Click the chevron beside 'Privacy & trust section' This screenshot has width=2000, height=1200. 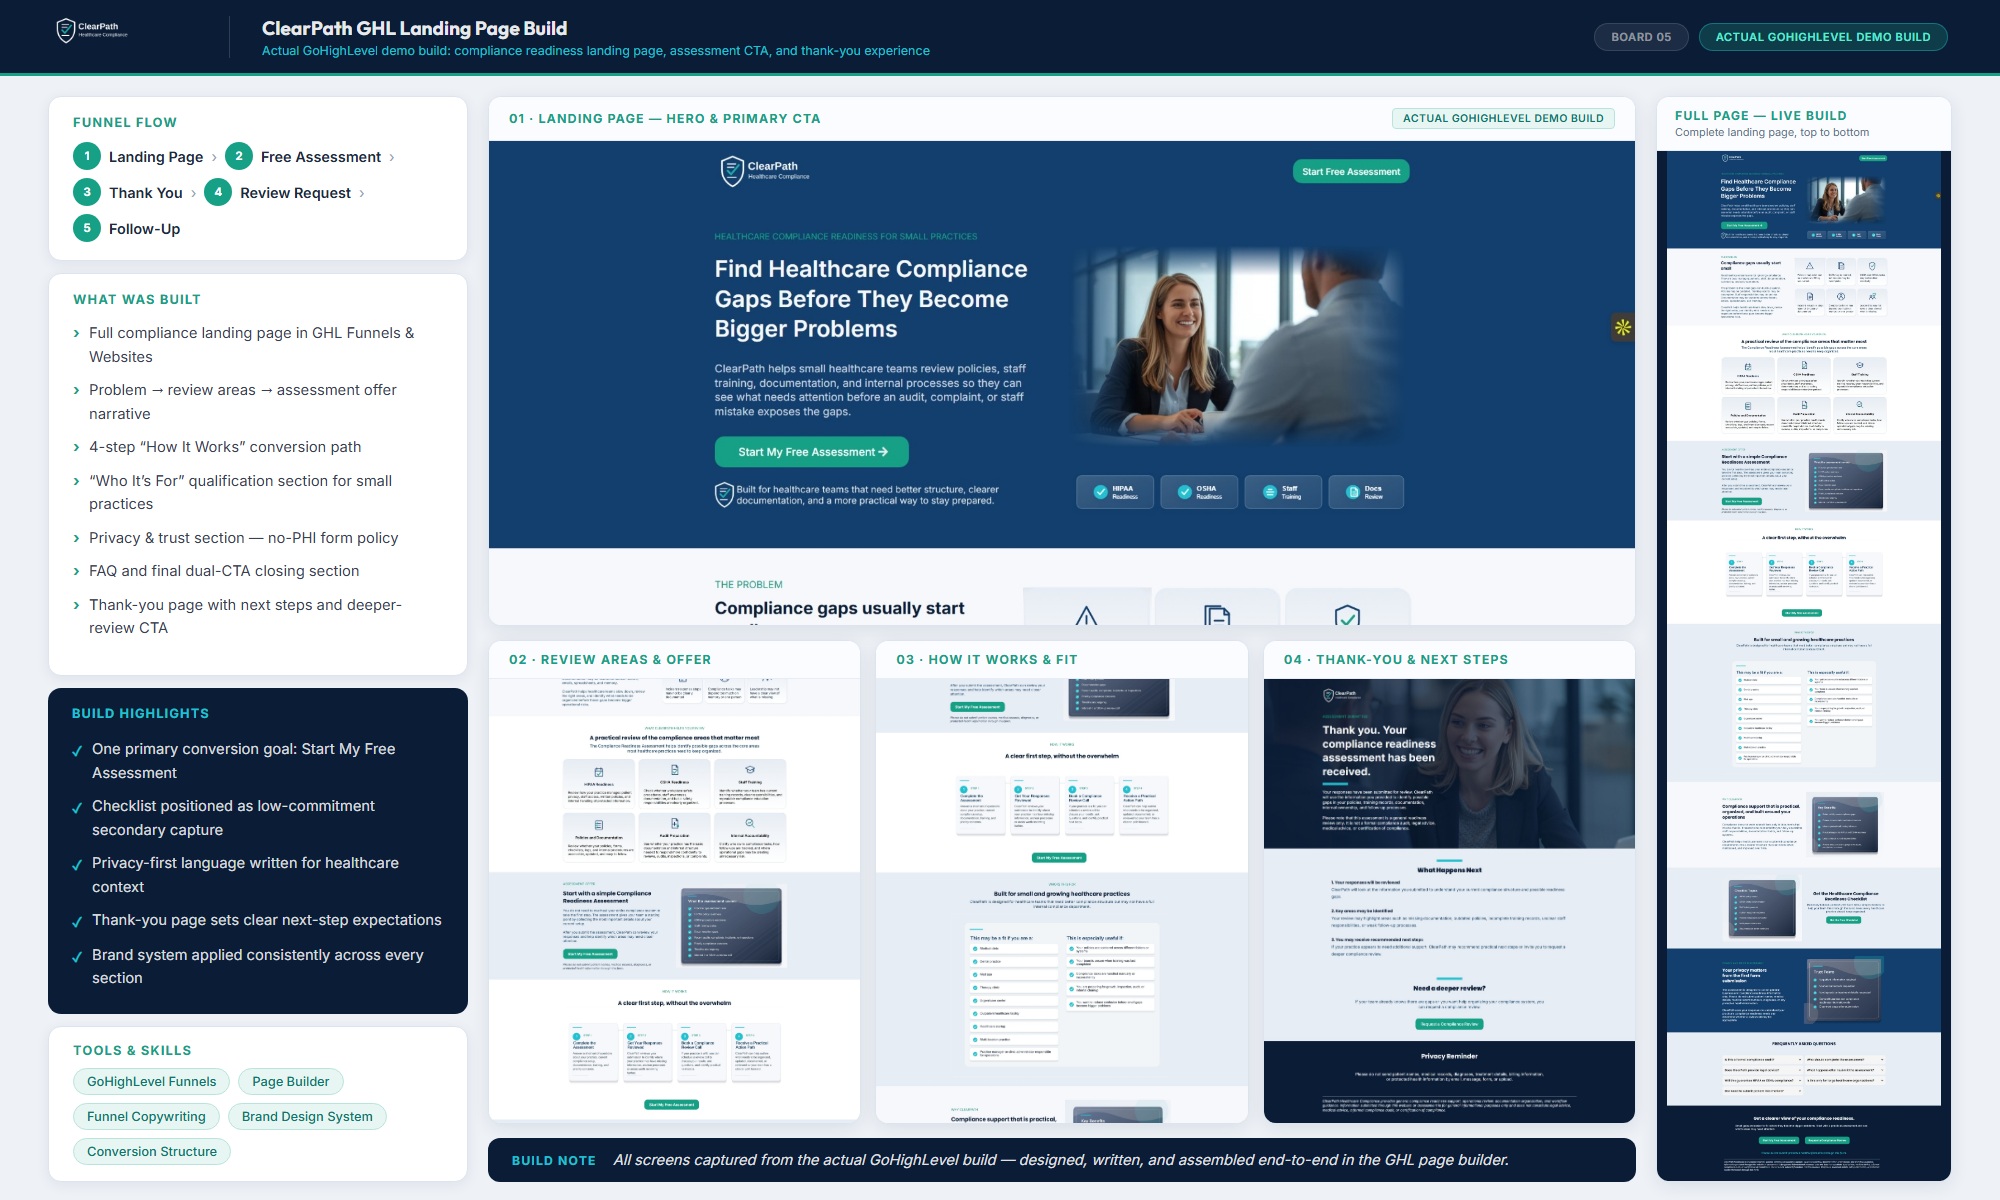77,539
